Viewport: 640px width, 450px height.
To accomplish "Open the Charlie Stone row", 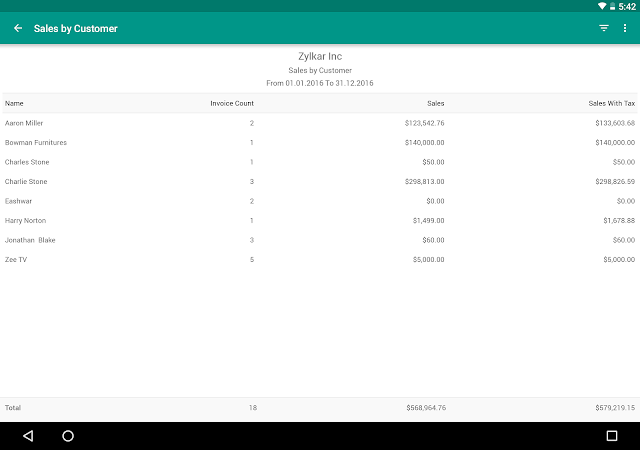I will [320, 181].
